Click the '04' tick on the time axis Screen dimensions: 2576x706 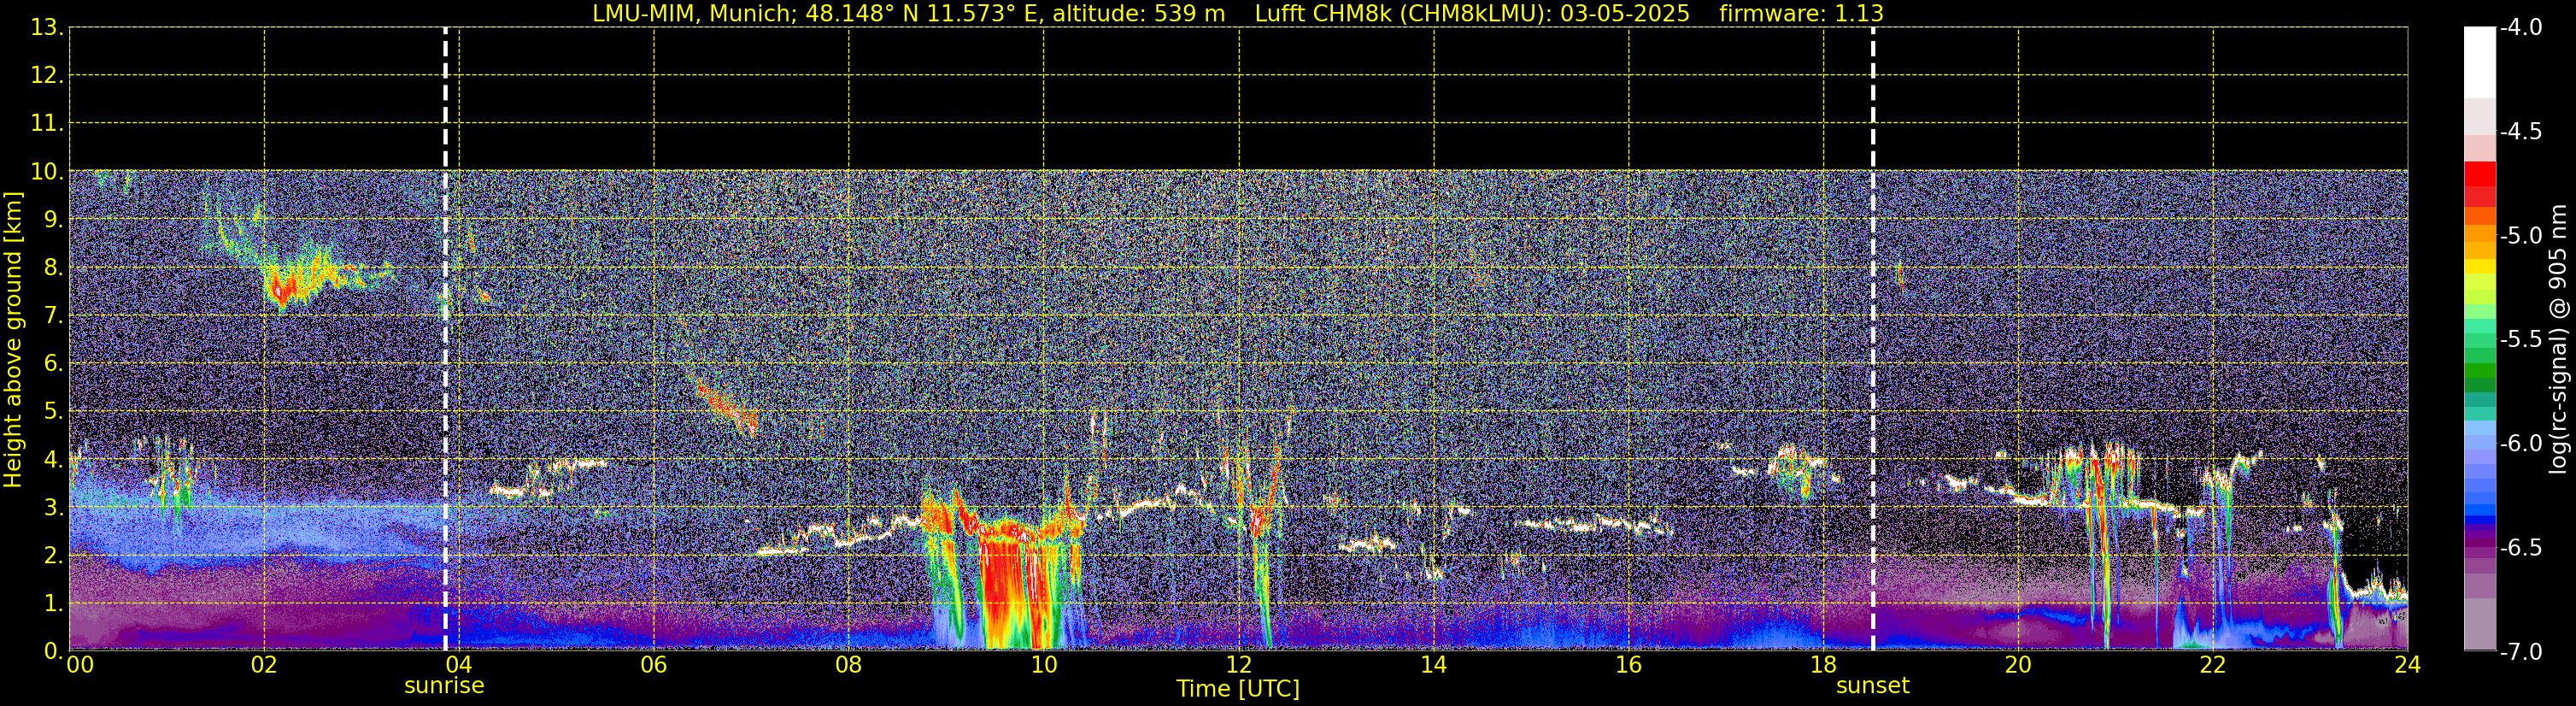(x=458, y=665)
